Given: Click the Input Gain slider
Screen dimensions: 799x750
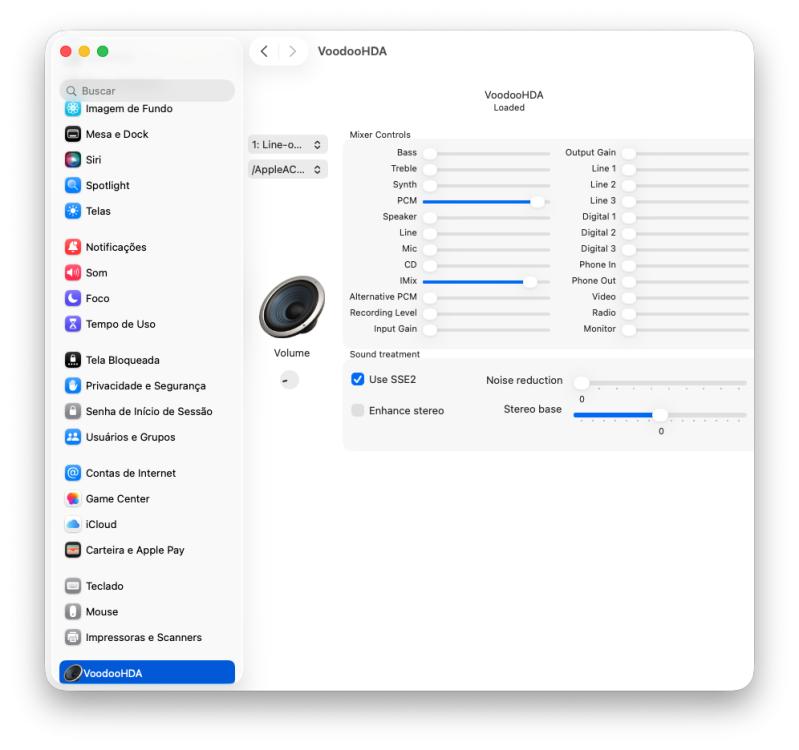Looking at the screenshot, I should tap(486, 330).
